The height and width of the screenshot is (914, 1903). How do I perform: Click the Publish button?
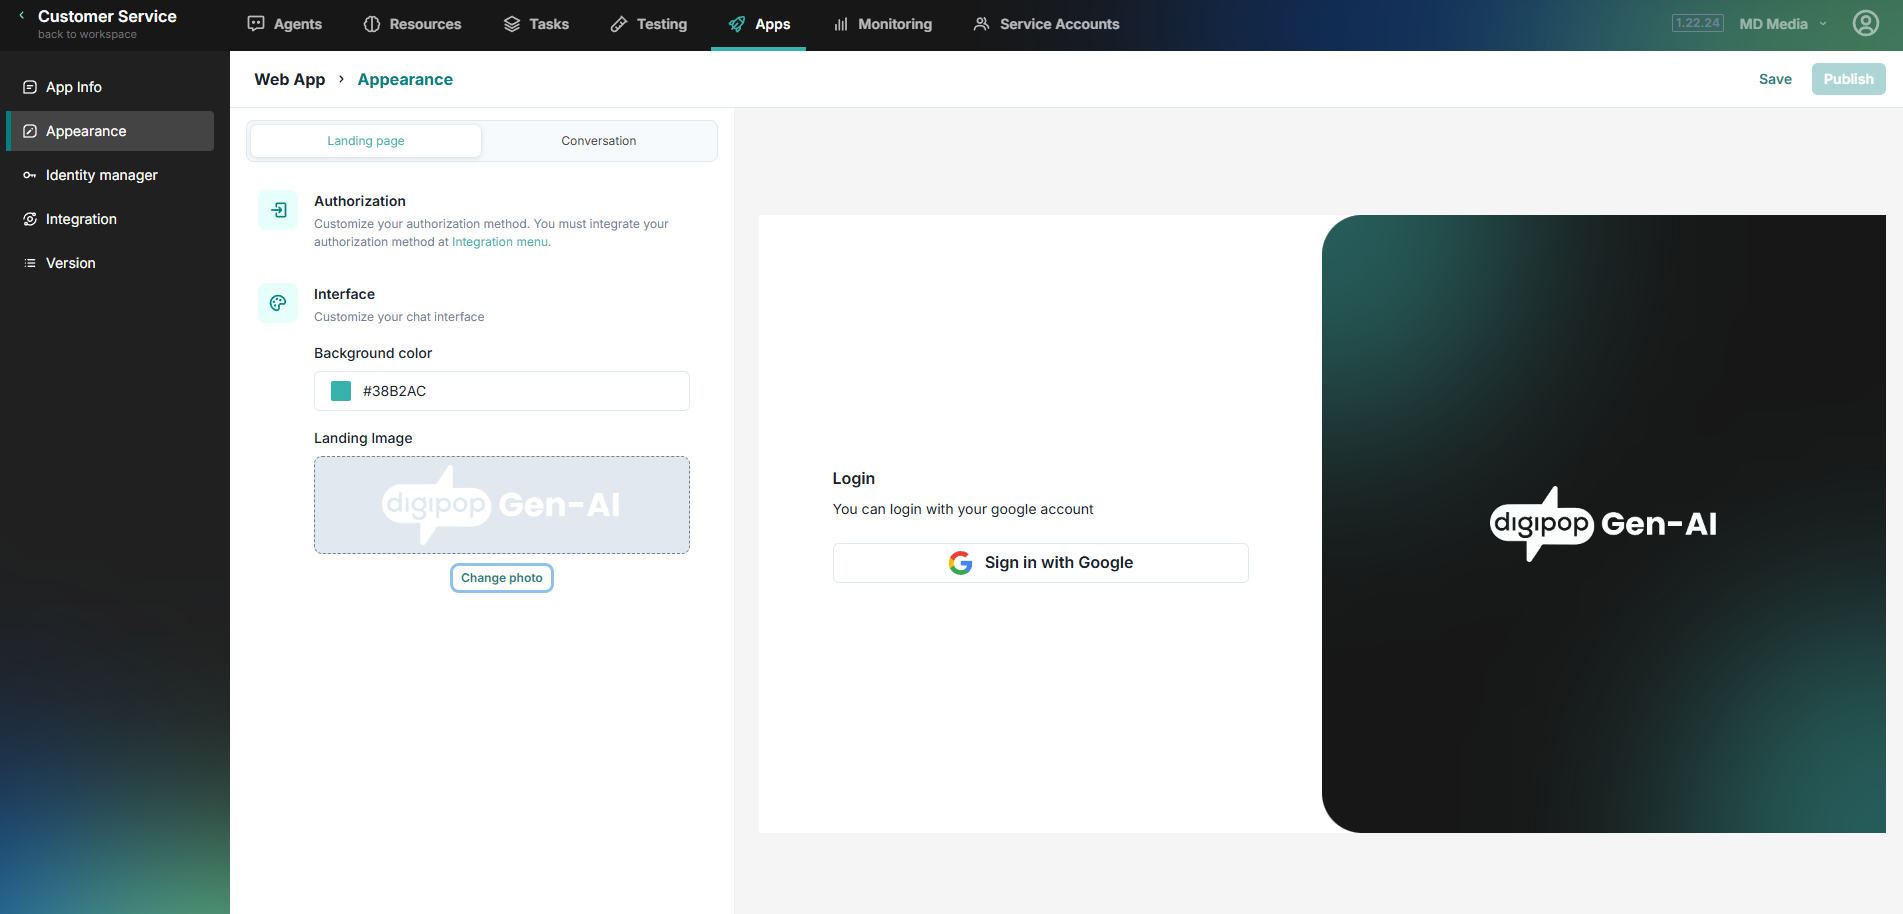click(x=1847, y=79)
